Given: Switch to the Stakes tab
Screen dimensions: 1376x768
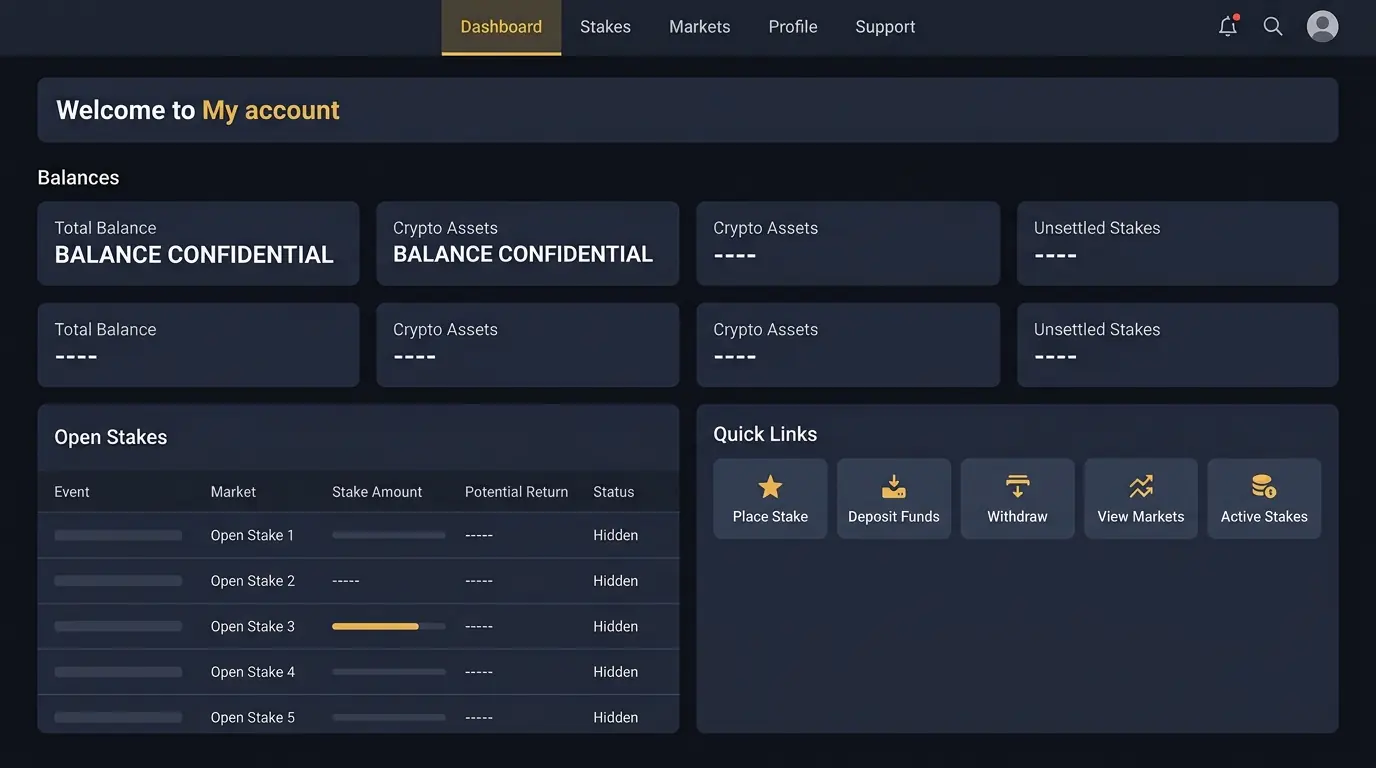Looking at the screenshot, I should pos(605,27).
